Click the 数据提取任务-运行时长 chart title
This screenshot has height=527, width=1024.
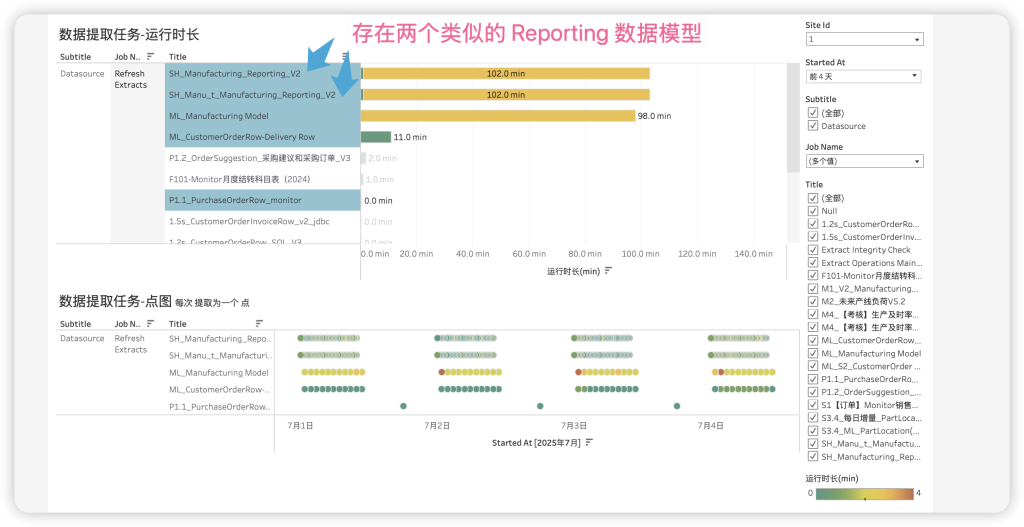[x=129, y=35]
